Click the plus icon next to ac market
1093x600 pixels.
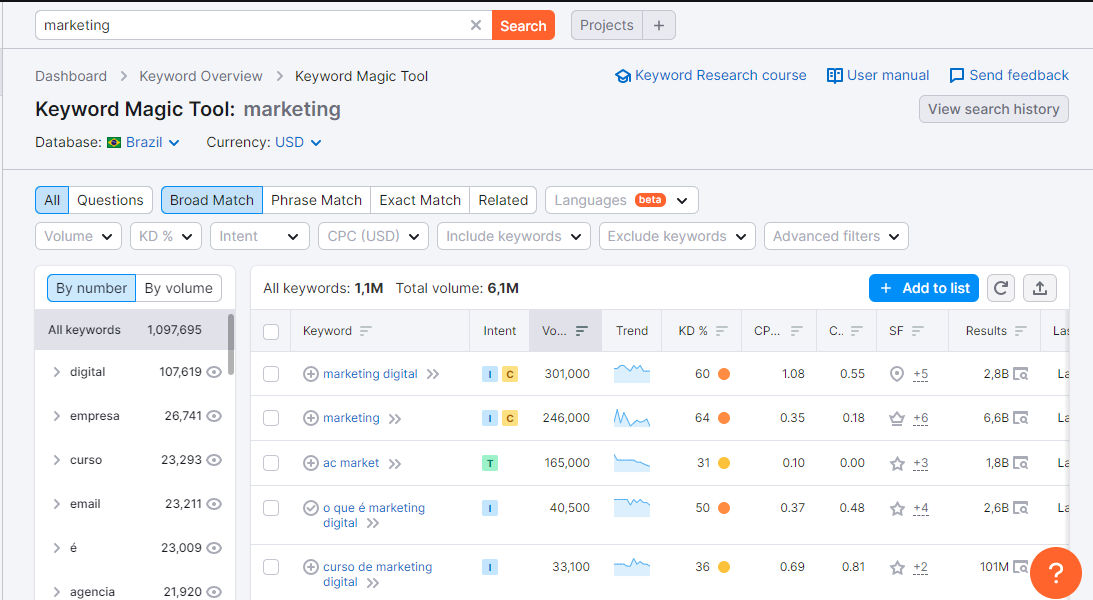point(311,463)
